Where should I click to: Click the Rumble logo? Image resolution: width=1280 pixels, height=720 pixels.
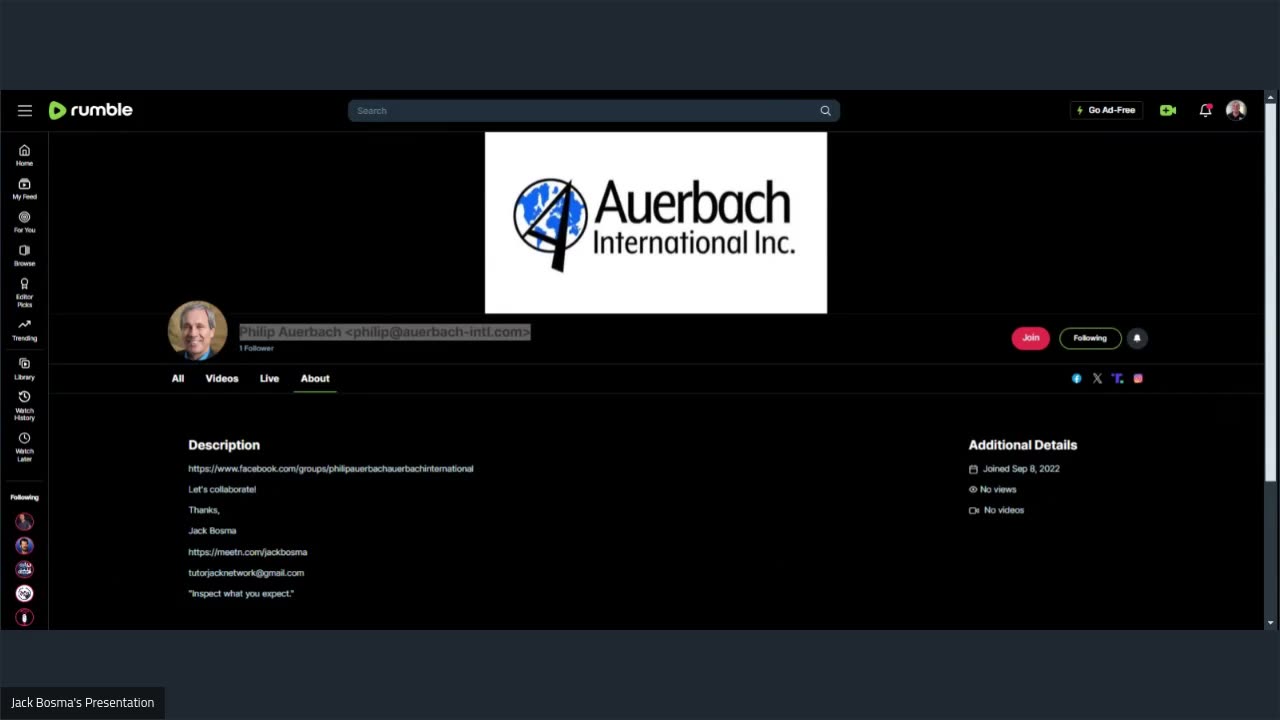(91, 110)
